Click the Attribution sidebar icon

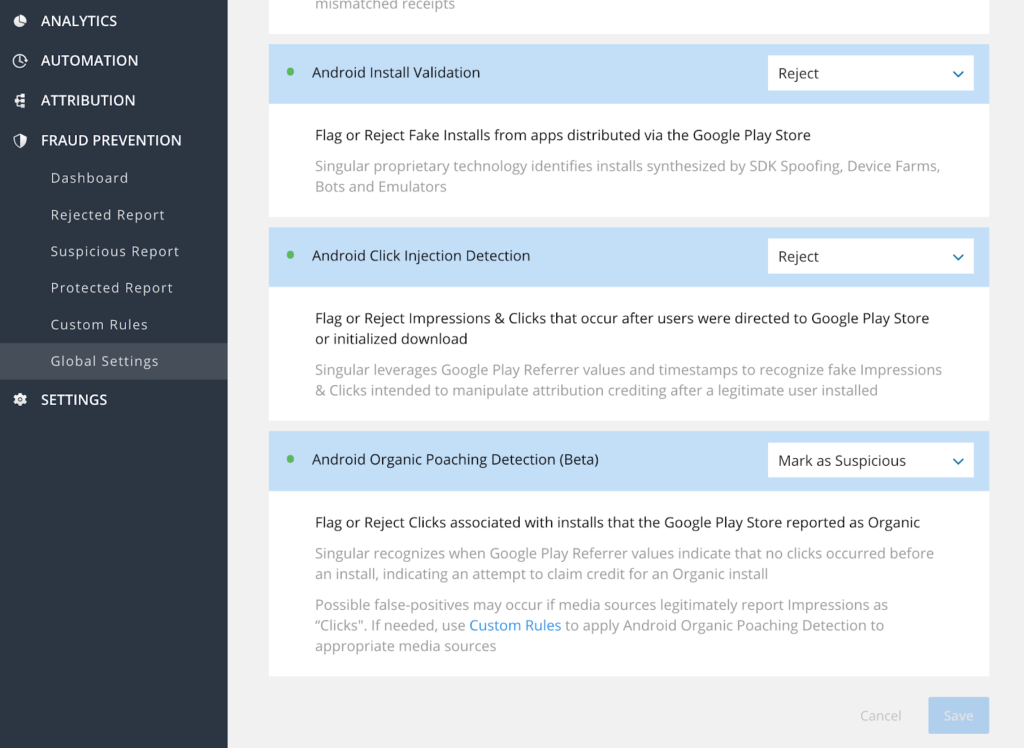coord(22,100)
